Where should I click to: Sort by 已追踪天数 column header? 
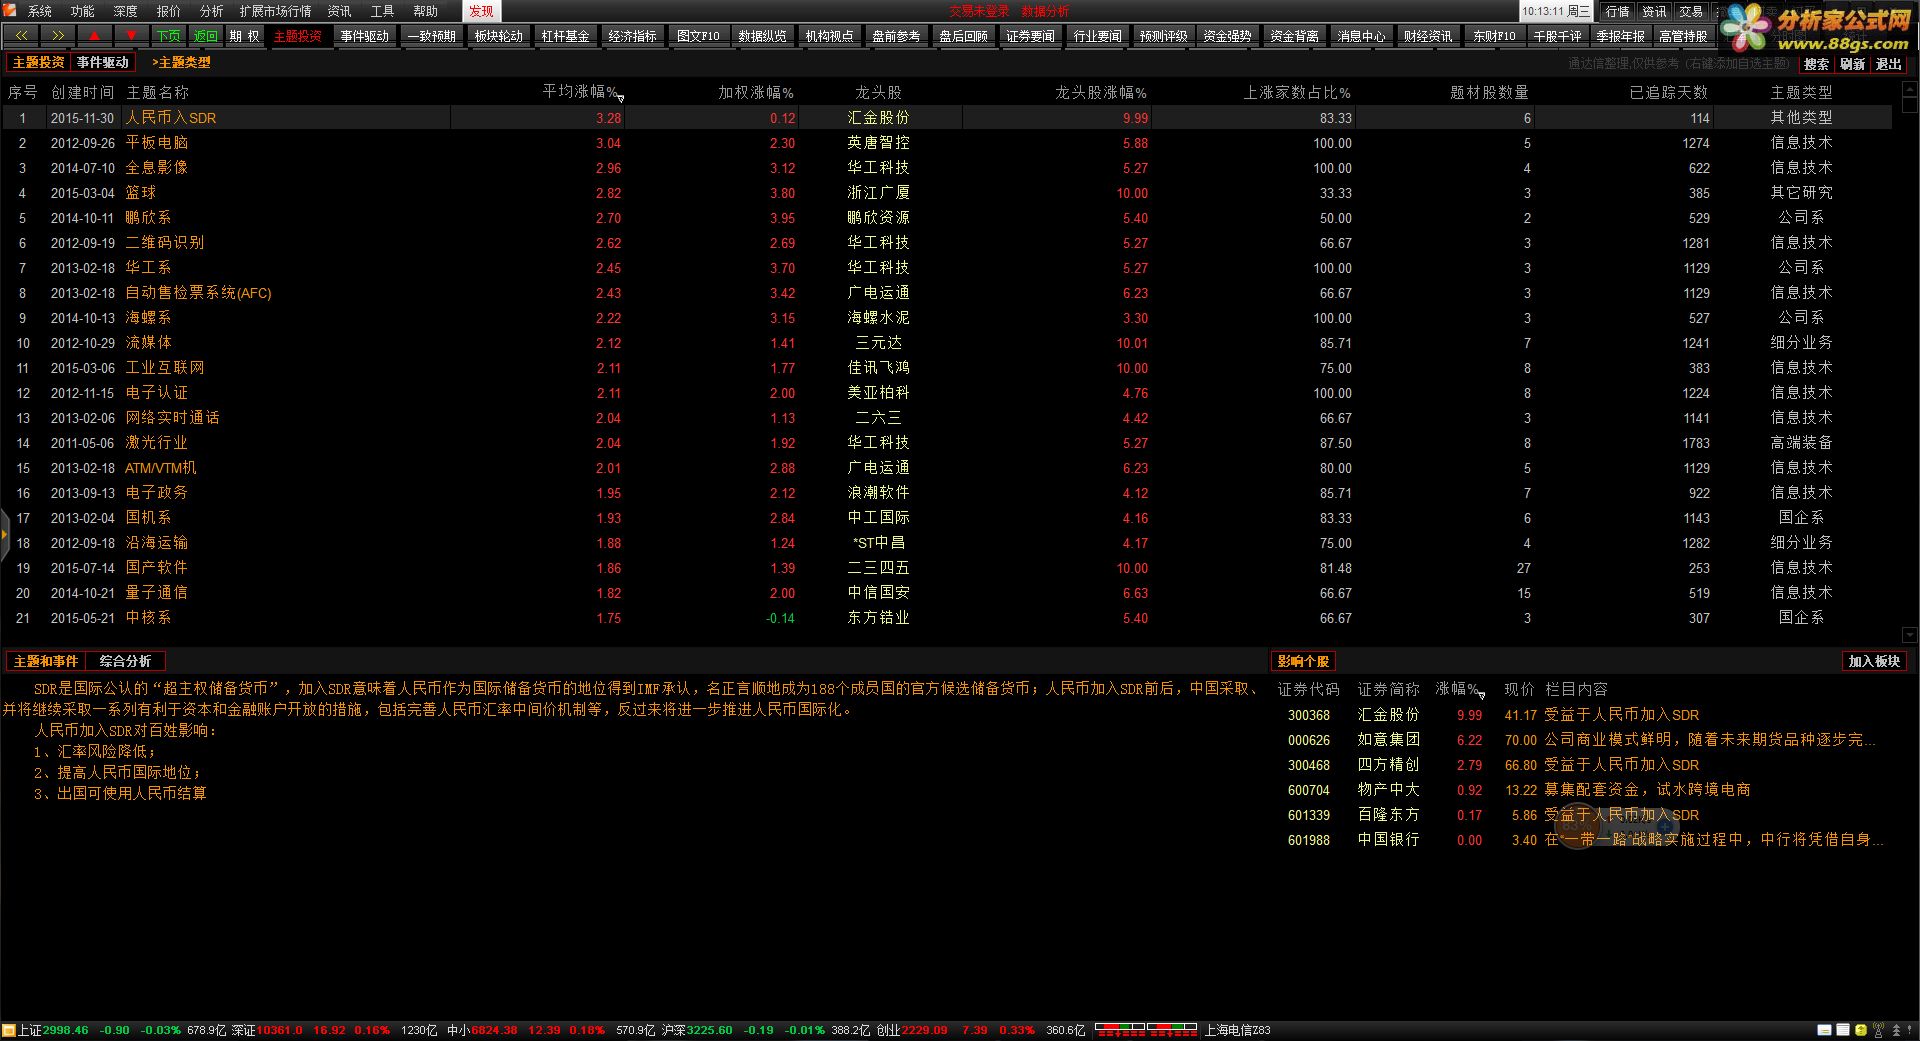1669,92
